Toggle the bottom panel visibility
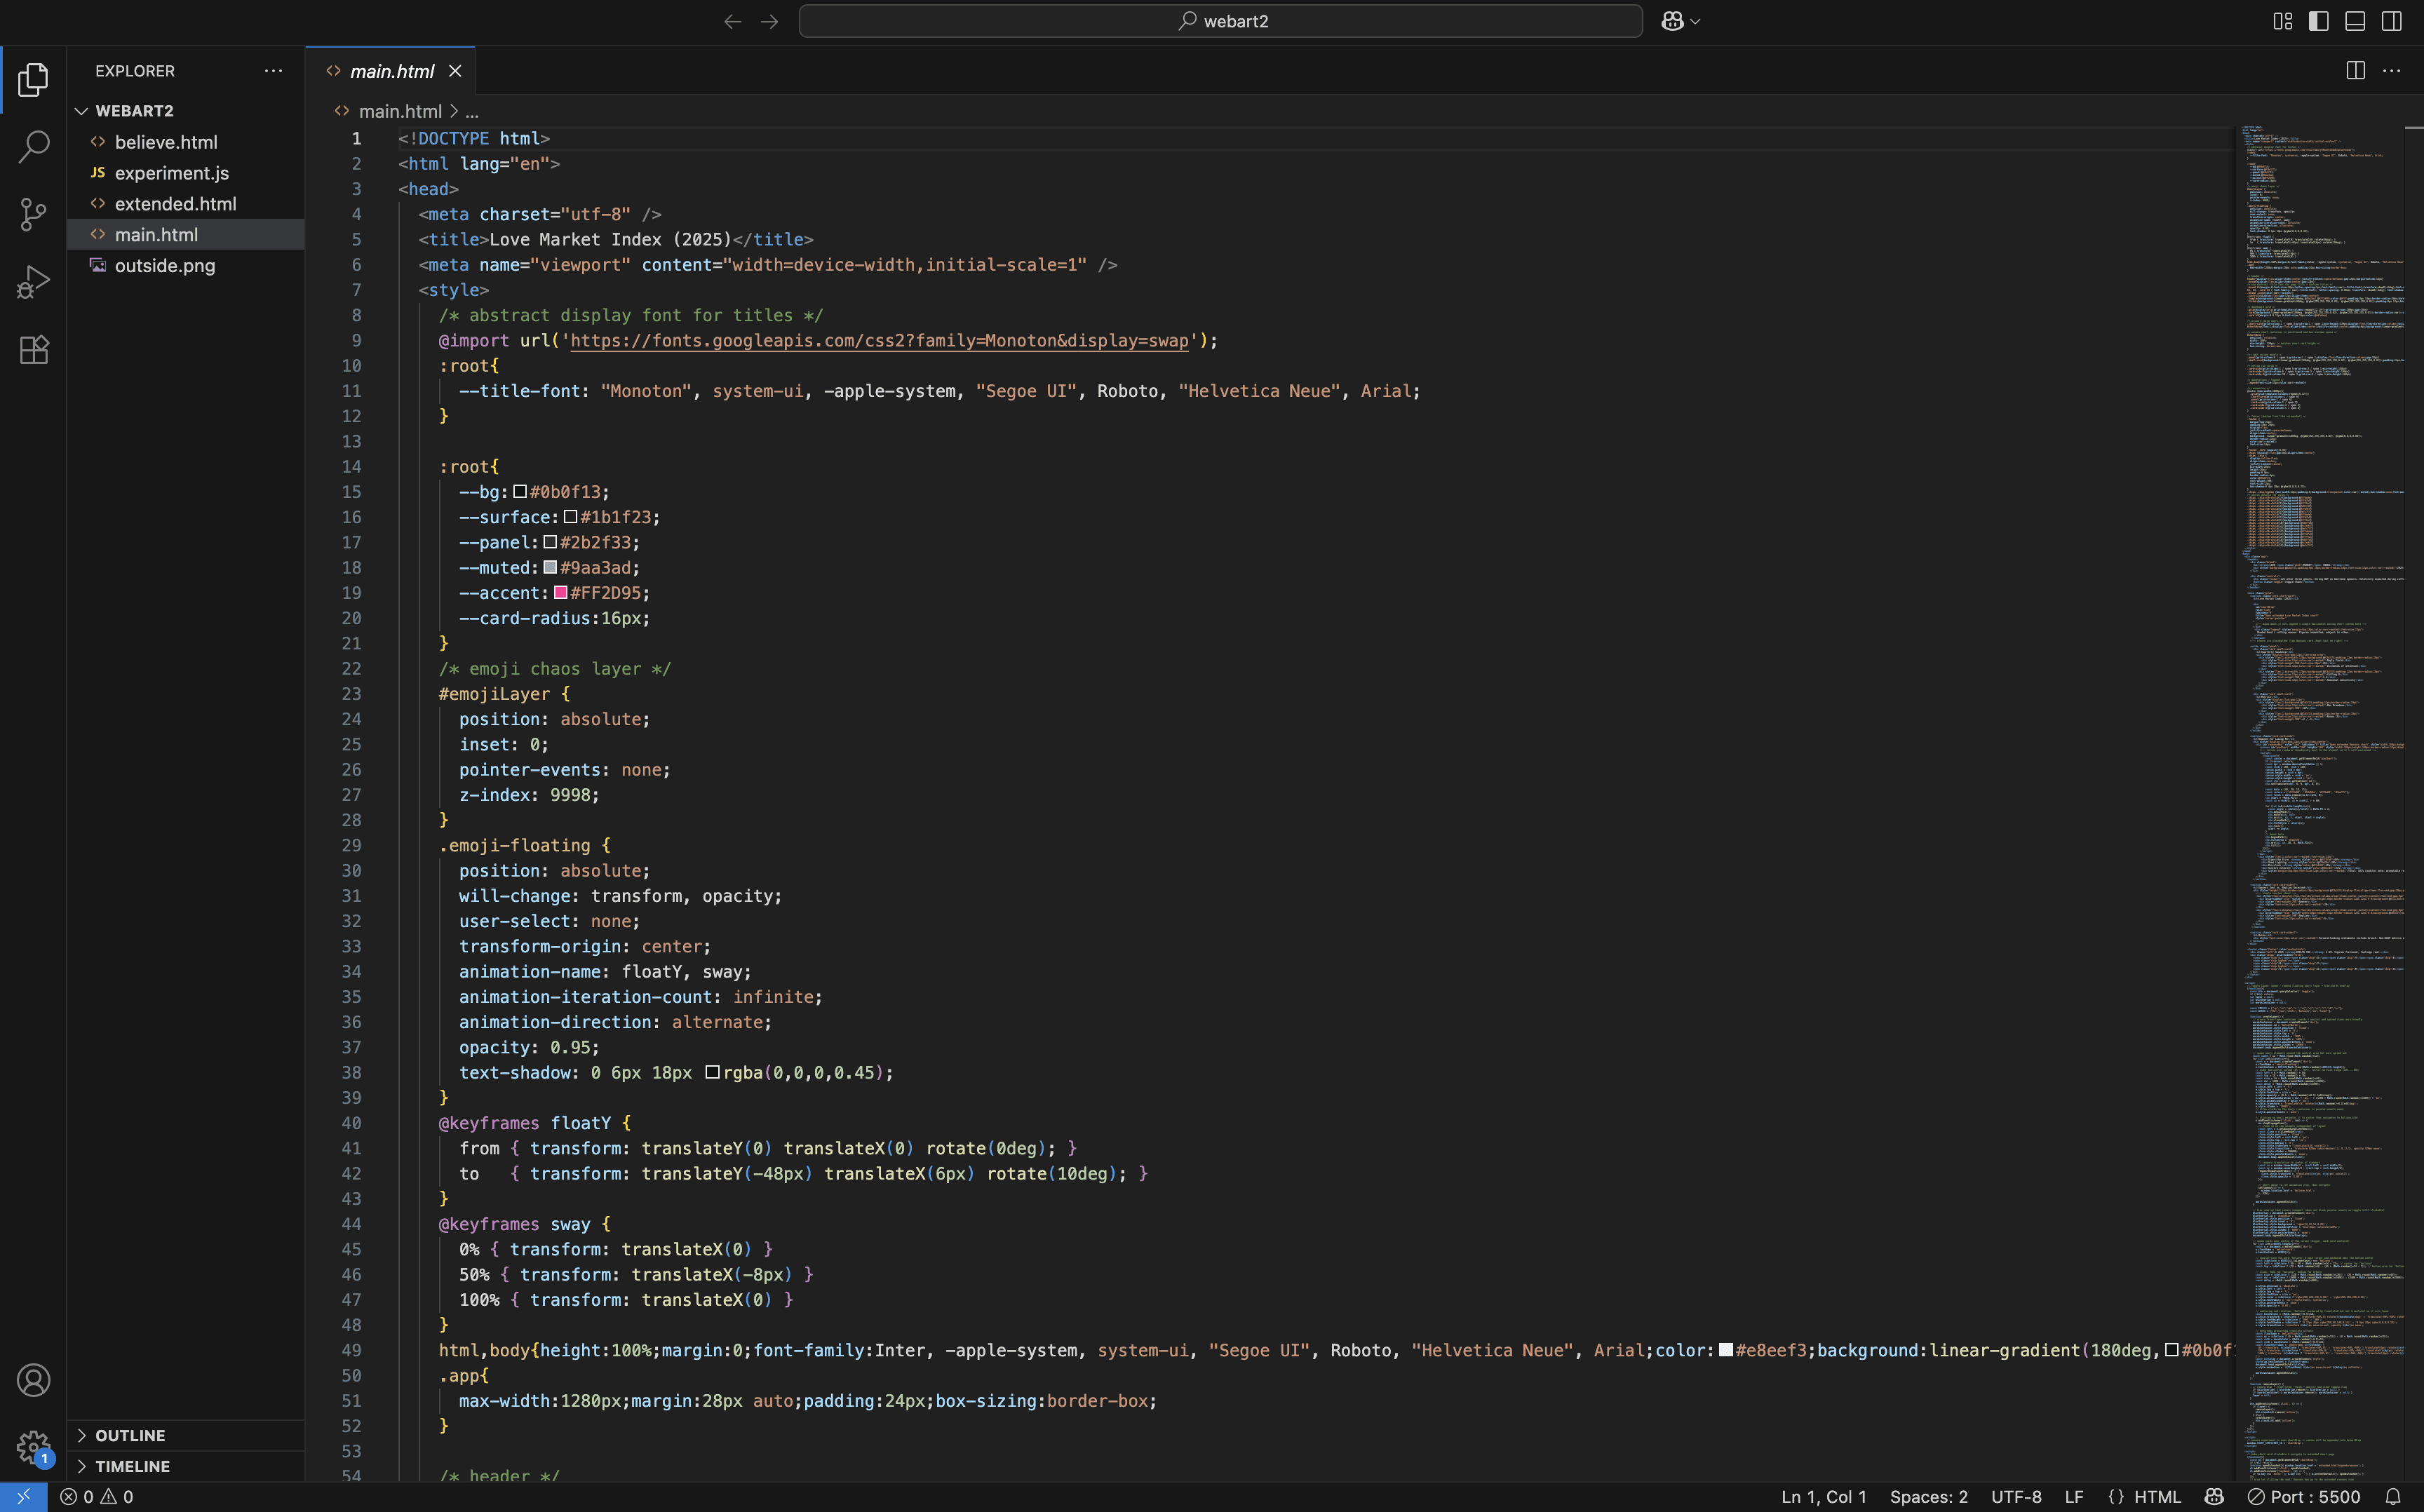This screenshot has height=1512, width=2424. tap(2355, 21)
